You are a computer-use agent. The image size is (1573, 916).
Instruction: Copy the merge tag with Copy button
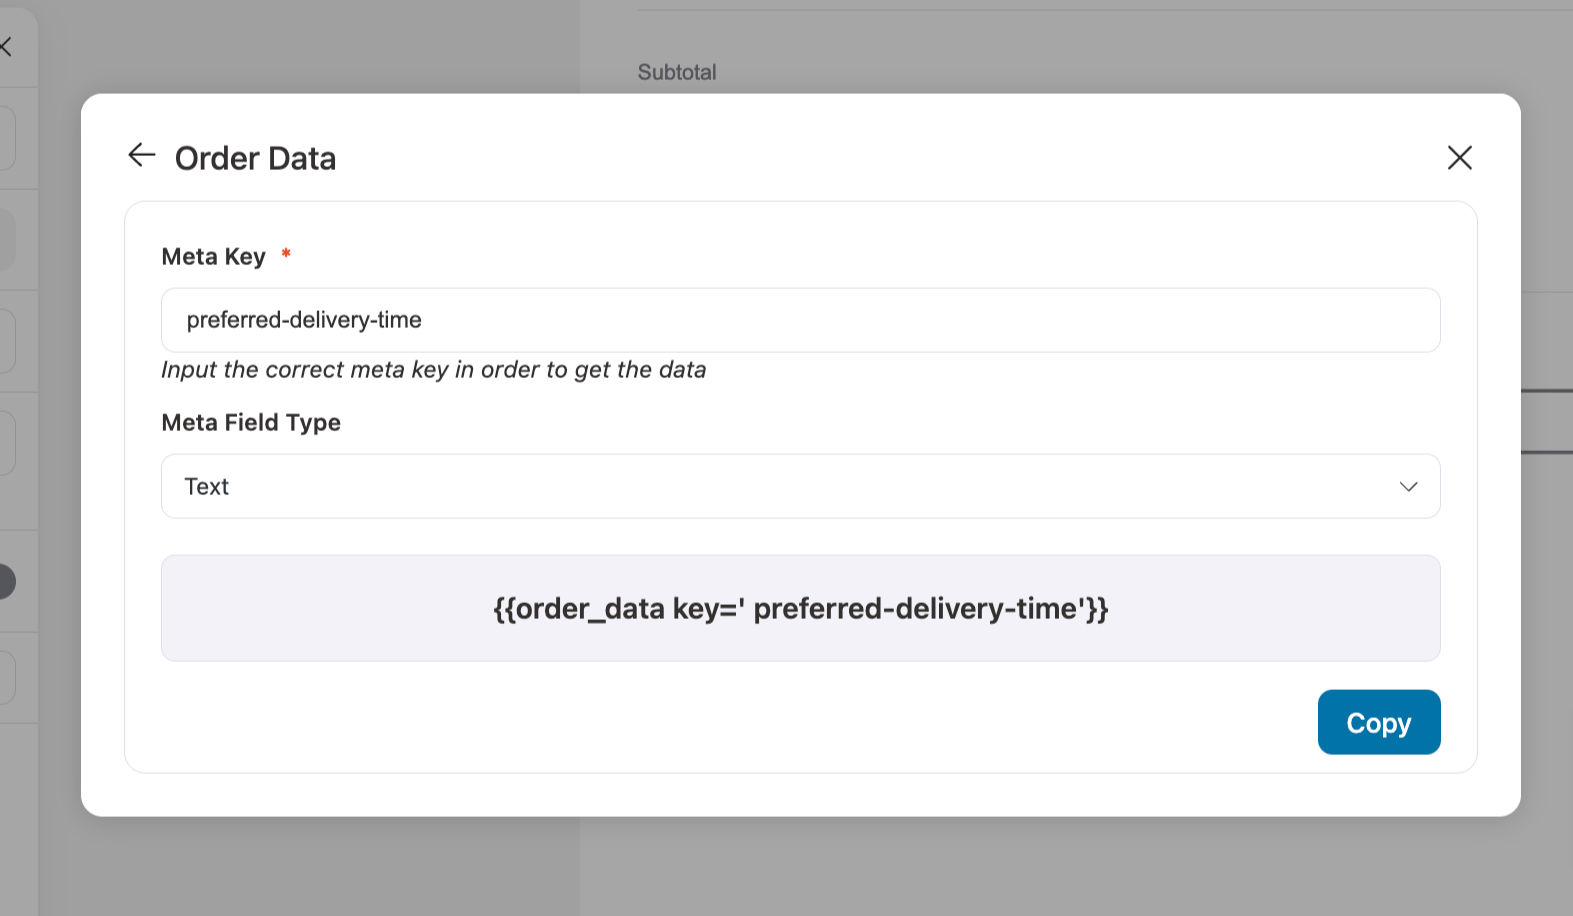click(1378, 722)
